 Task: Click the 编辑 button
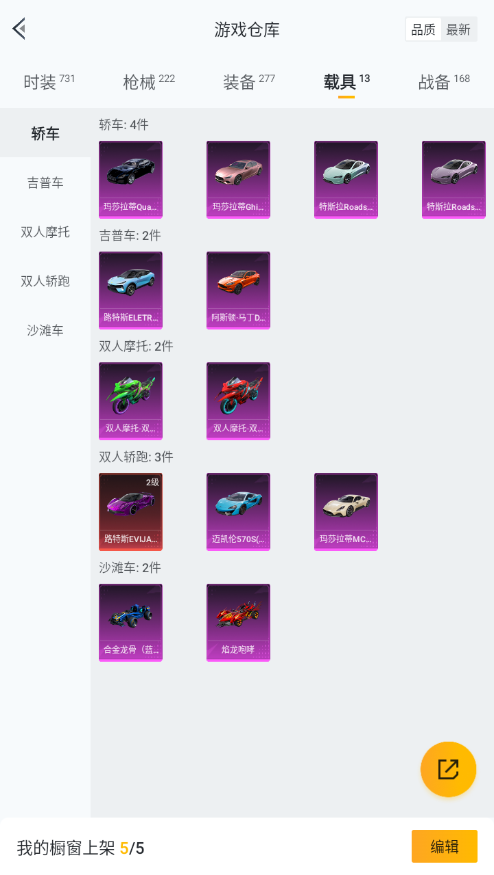(x=444, y=847)
